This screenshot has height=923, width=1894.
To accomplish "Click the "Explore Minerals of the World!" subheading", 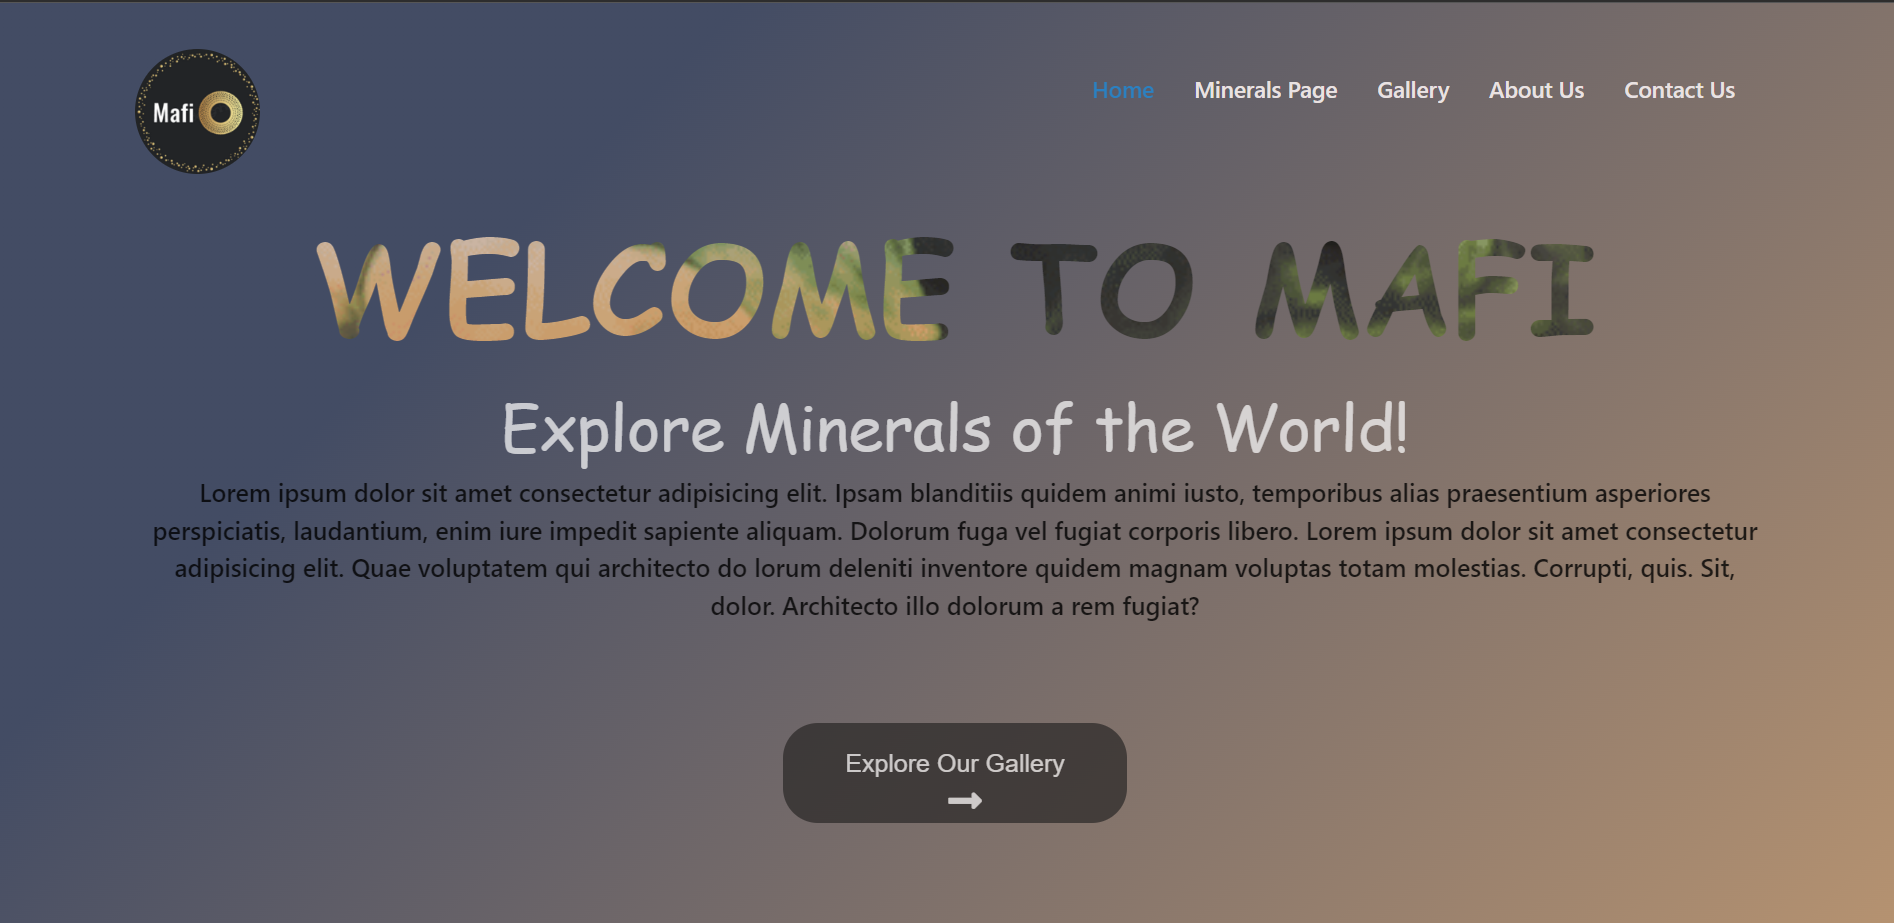I will [x=954, y=429].
